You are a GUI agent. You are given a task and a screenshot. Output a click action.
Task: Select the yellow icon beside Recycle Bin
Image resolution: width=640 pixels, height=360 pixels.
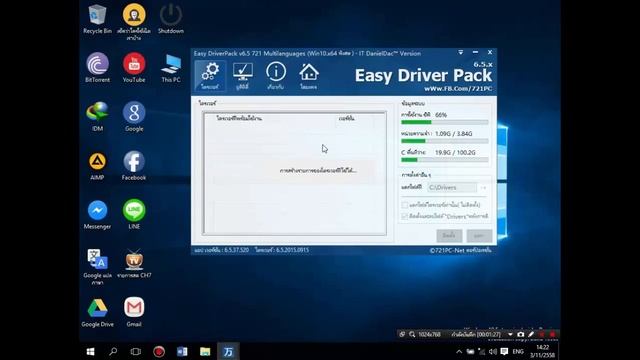[134, 22]
